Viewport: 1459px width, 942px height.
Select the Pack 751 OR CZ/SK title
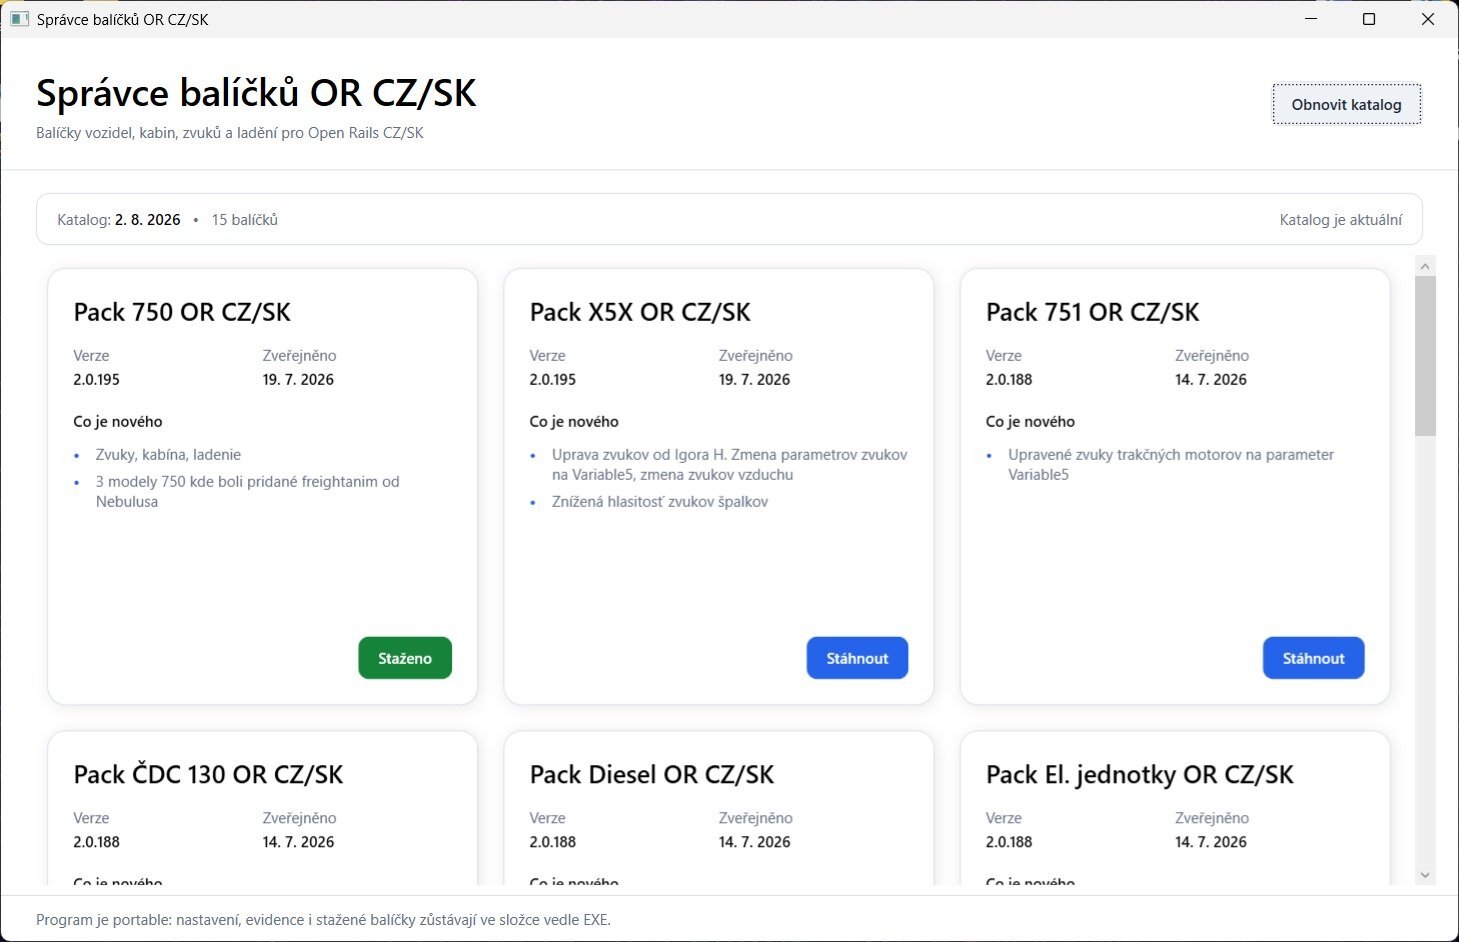pyautogui.click(x=1092, y=312)
